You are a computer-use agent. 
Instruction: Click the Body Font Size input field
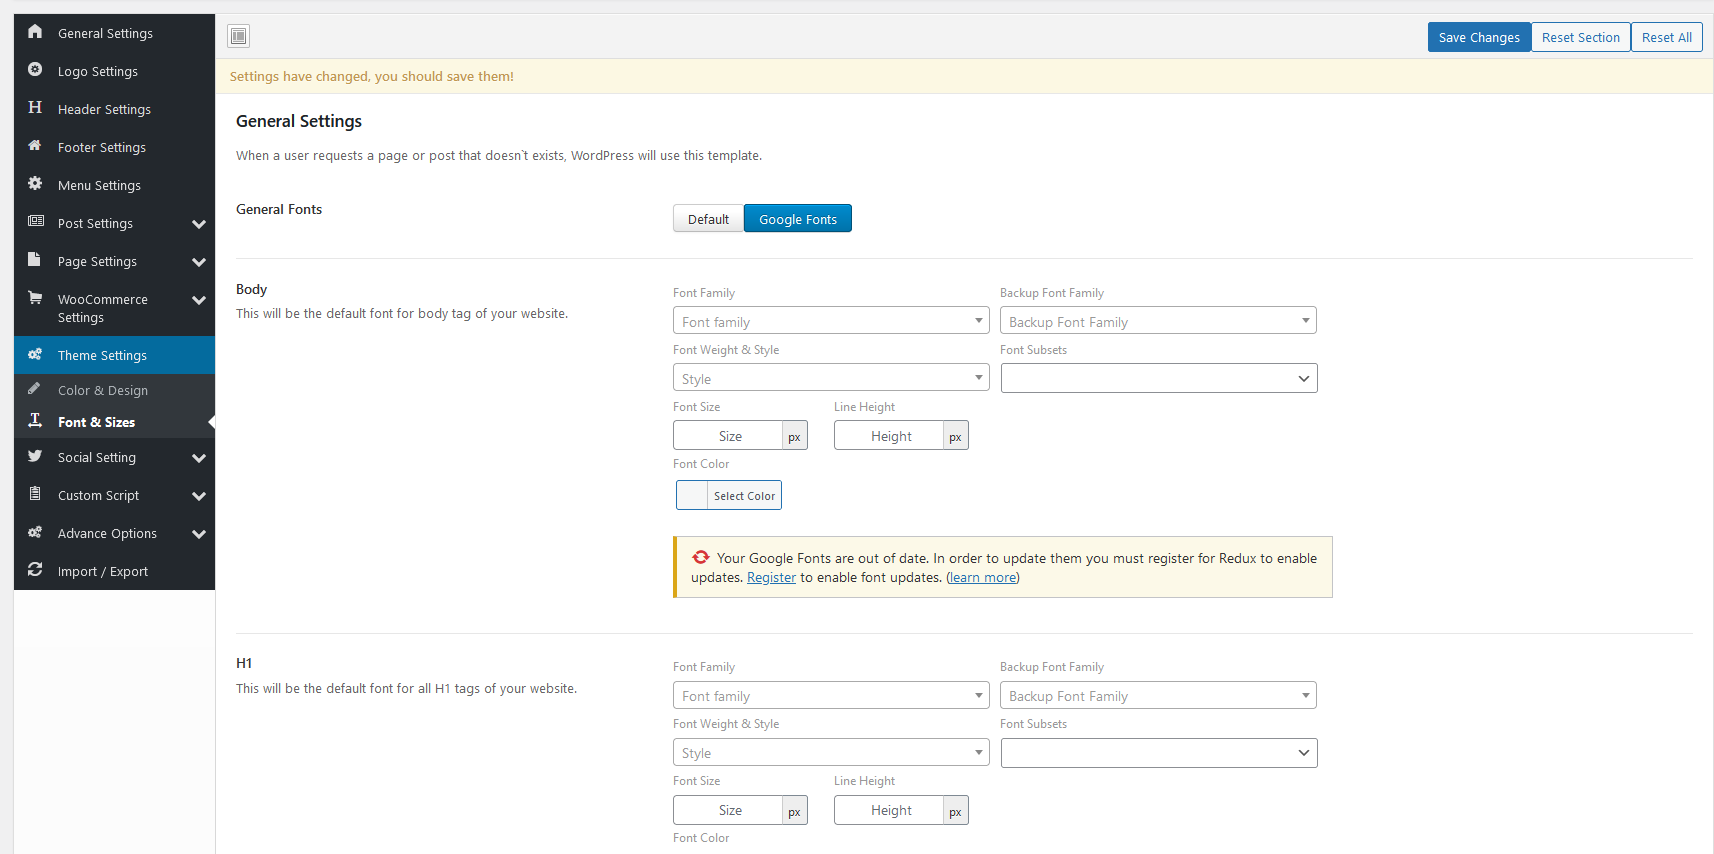[729, 436]
